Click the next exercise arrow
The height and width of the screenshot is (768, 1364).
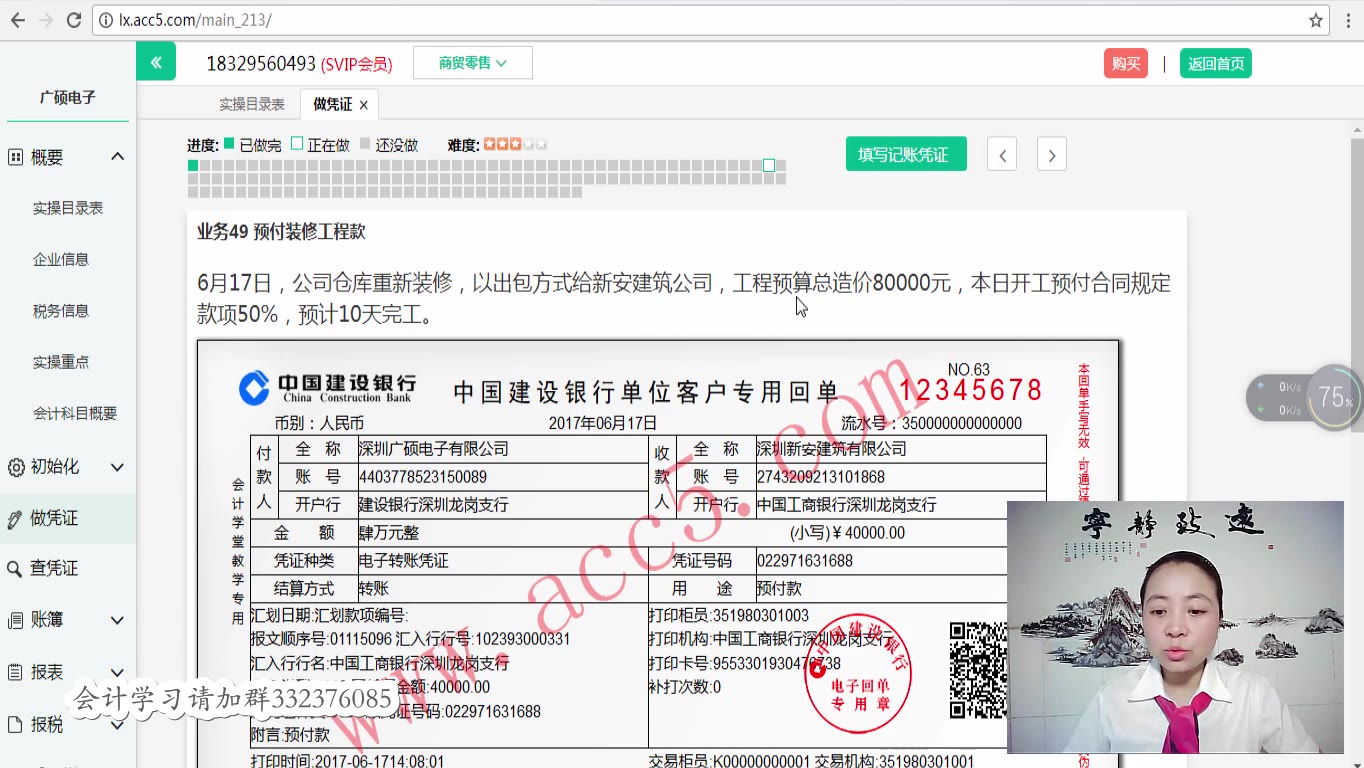(x=1051, y=154)
